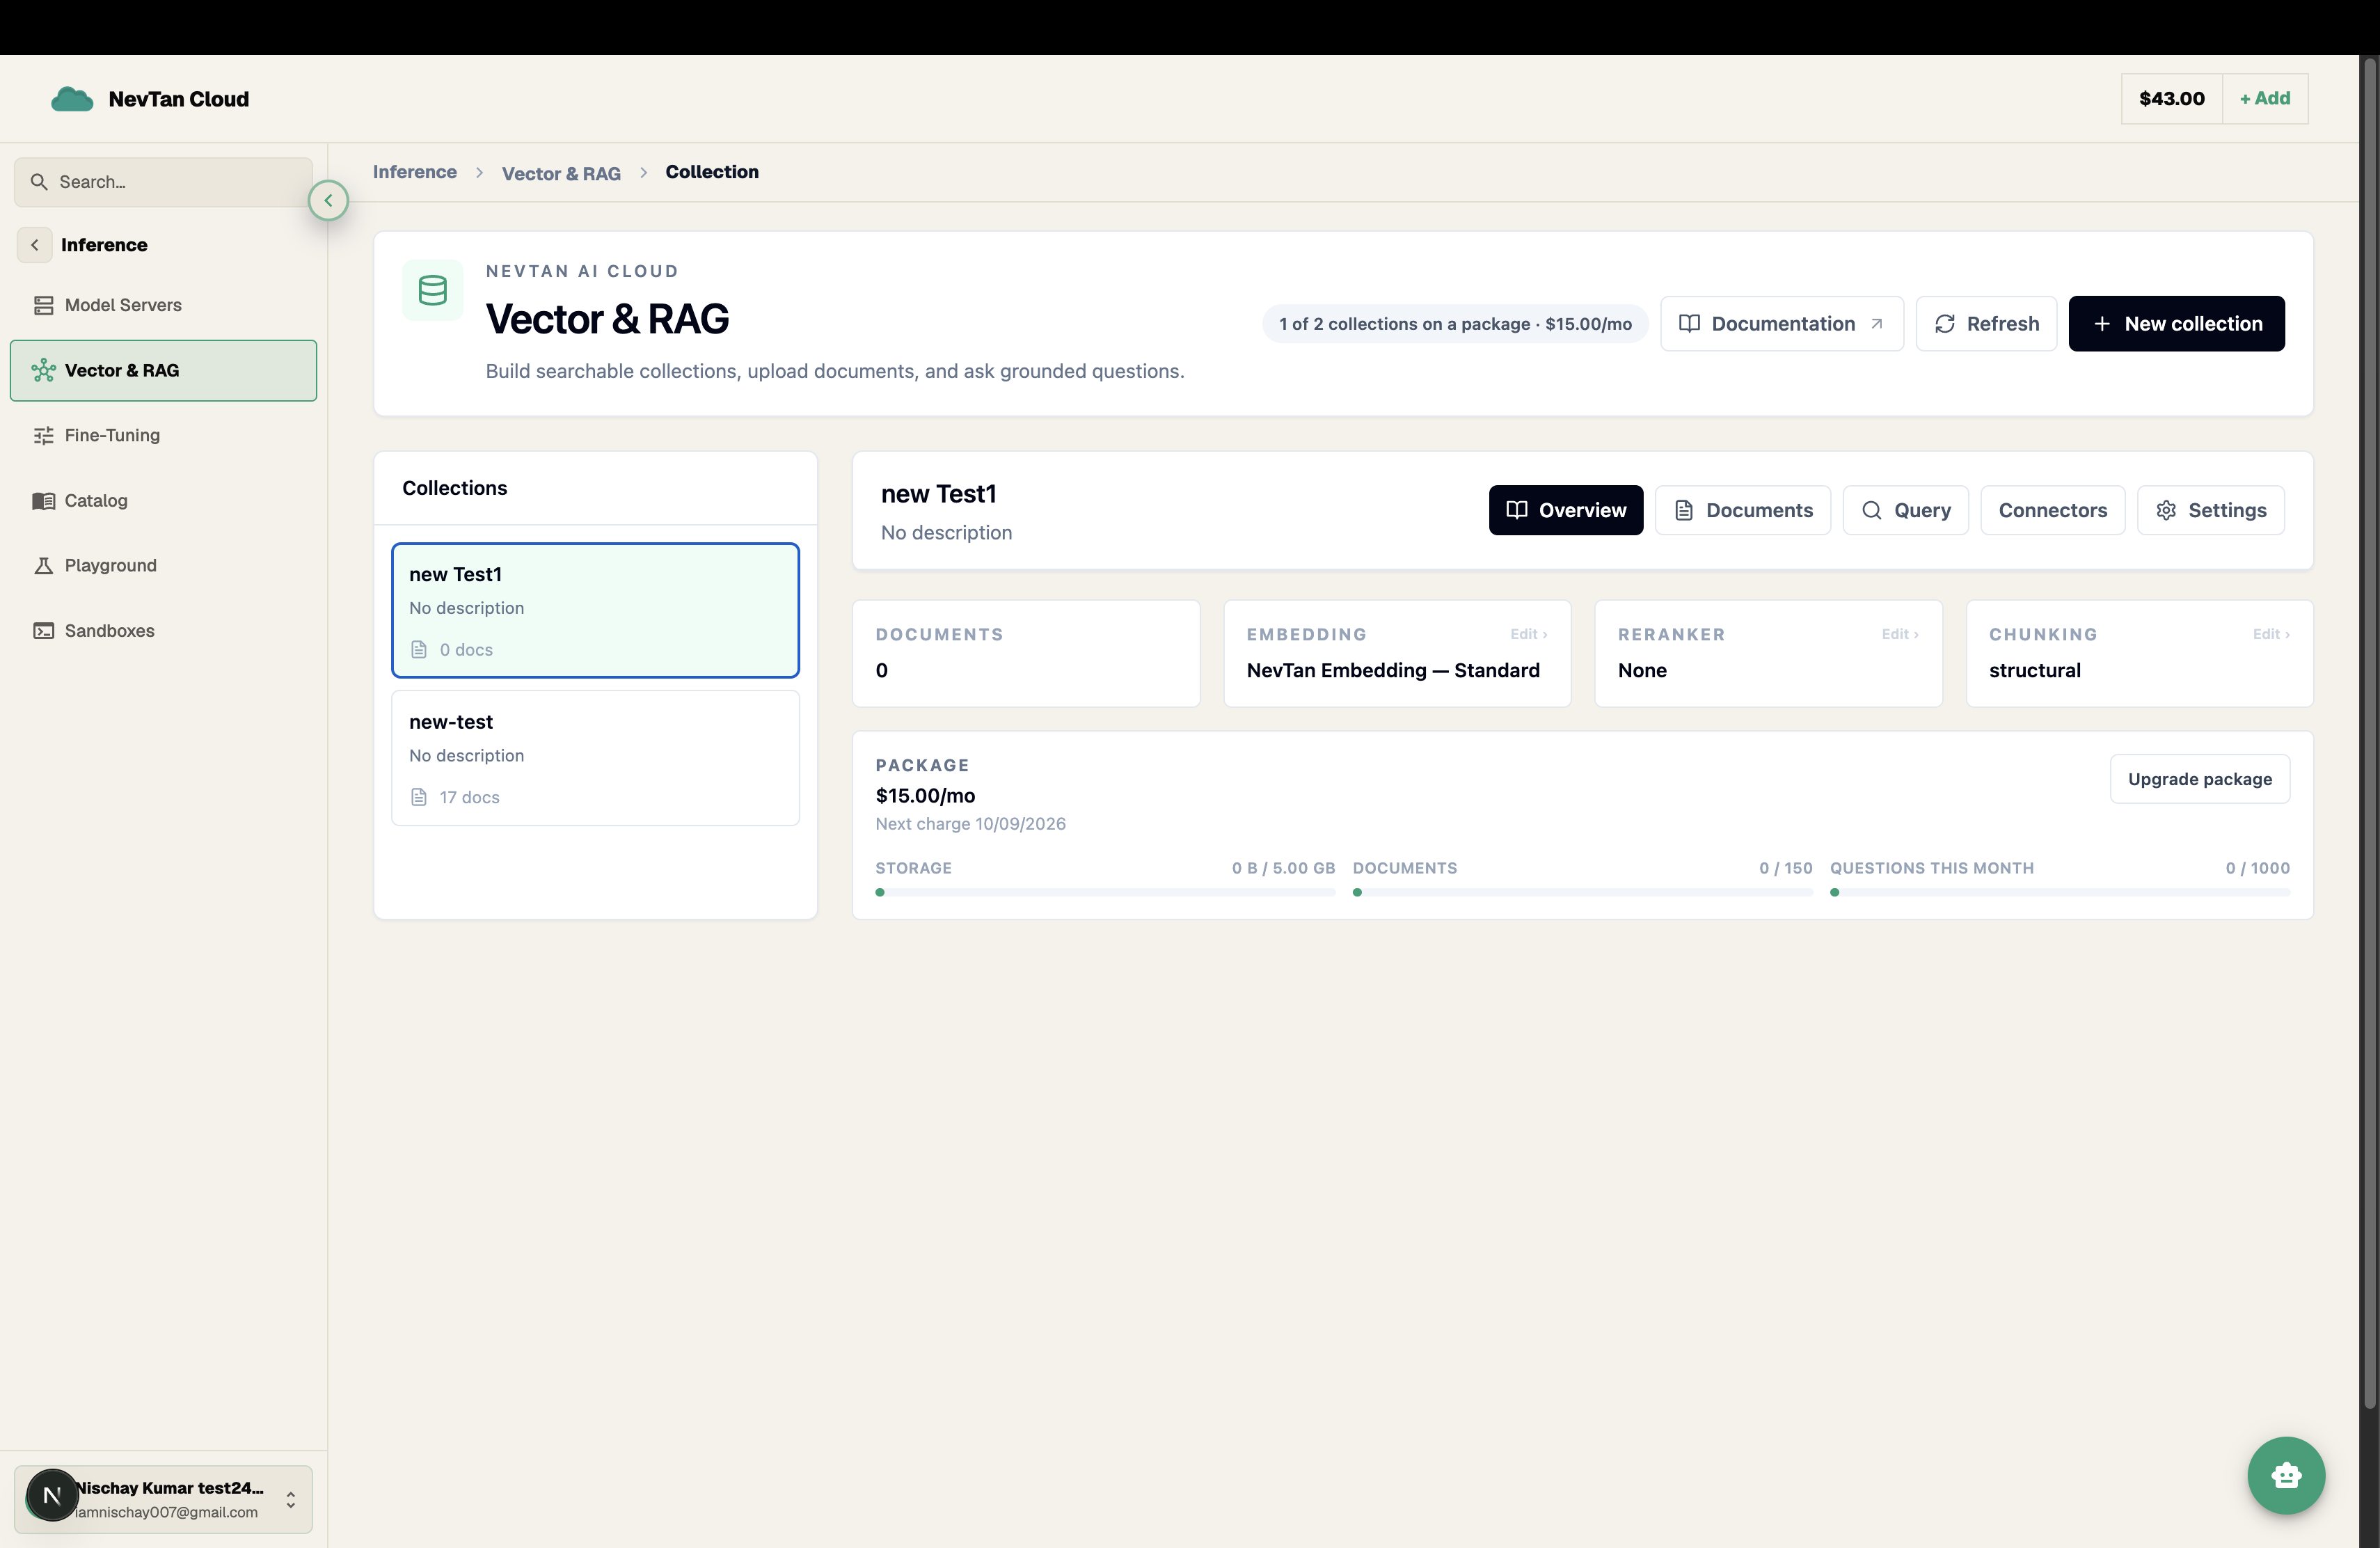Click the green database icon in header
The image size is (2380, 1548).
[432, 290]
